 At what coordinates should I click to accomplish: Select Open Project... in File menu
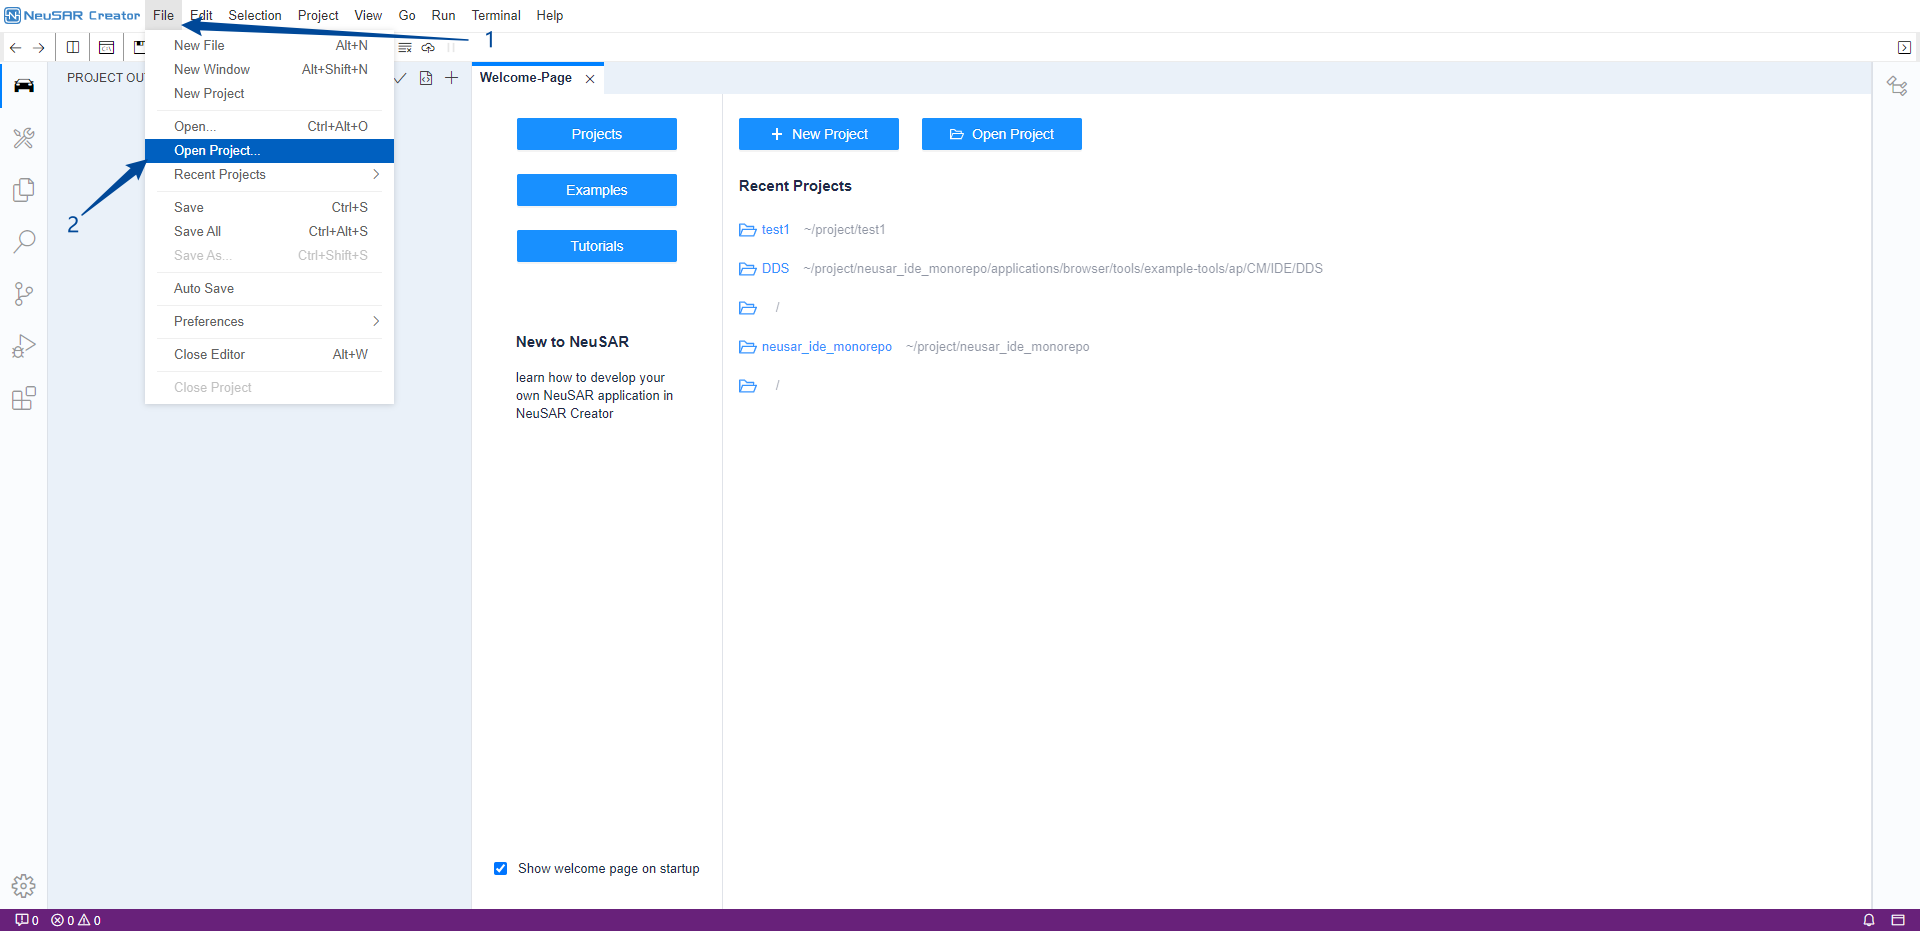pos(217,150)
